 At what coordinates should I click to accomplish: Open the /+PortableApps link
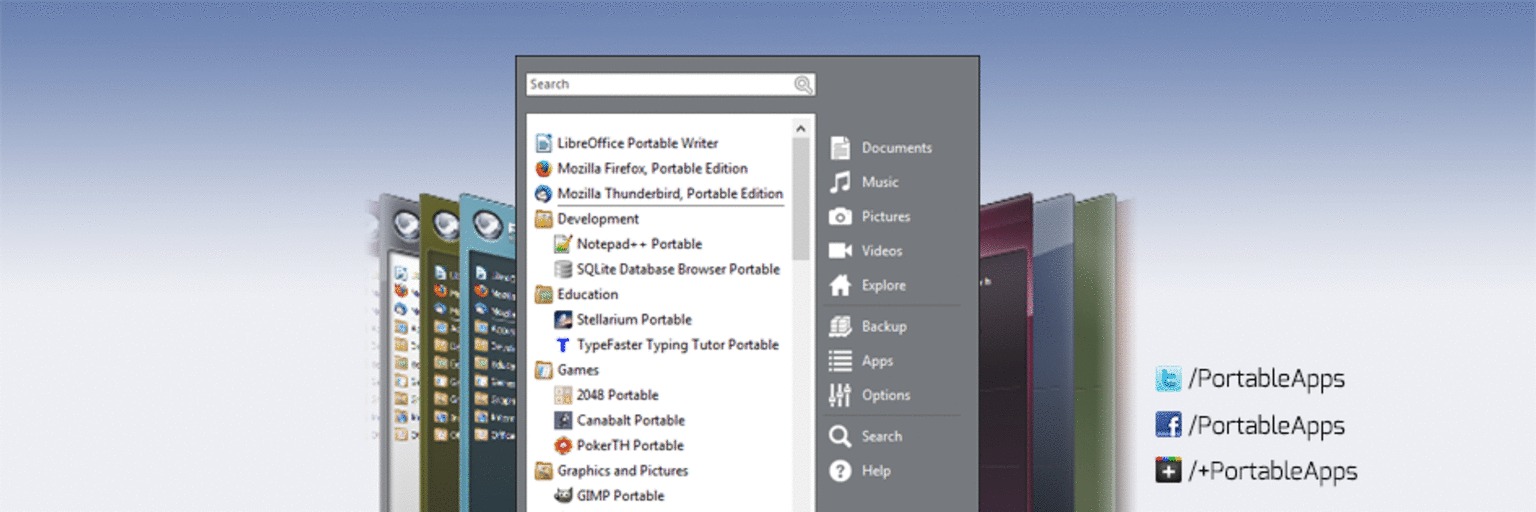[x=1272, y=471]
